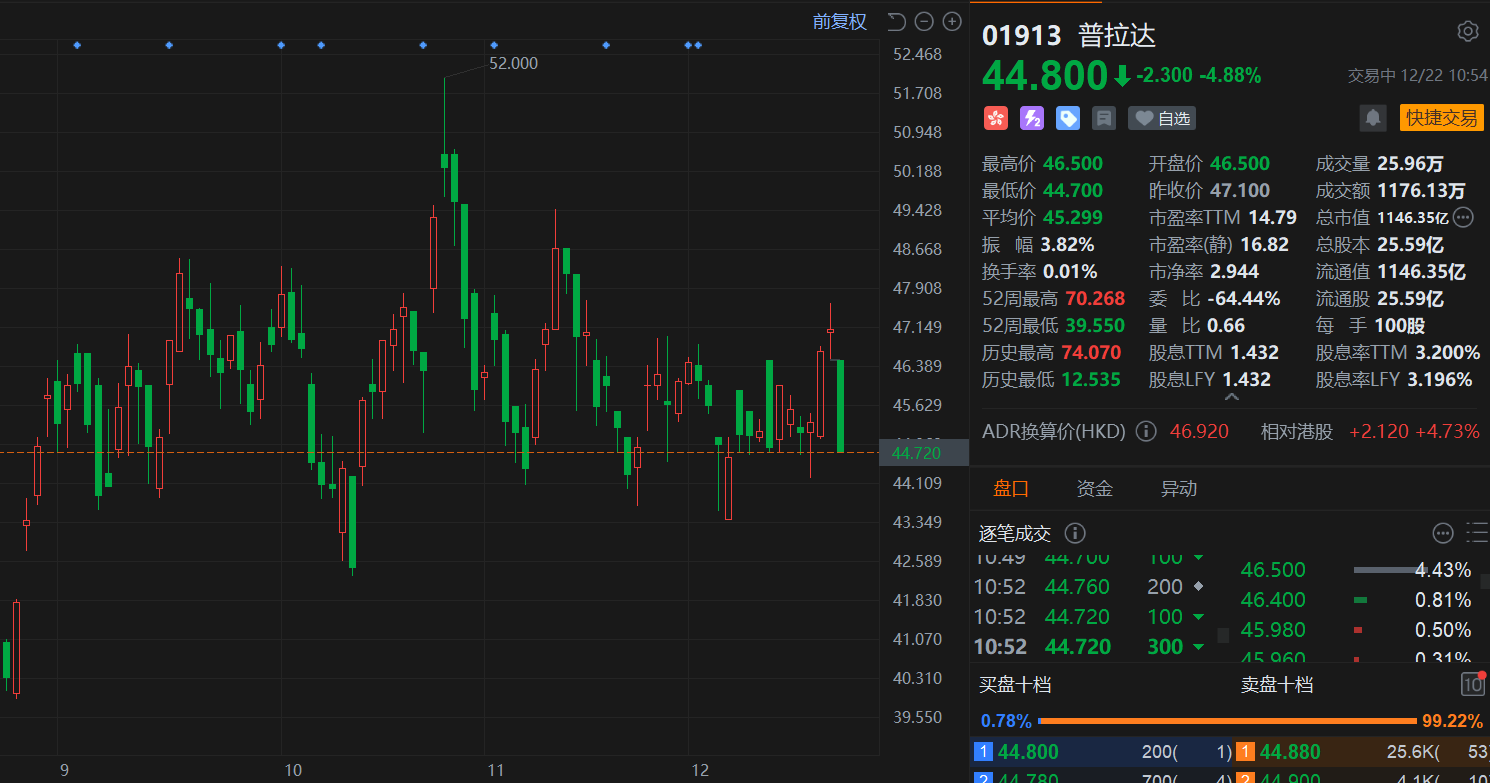1490x783 pixels.
Task: Click the ADR price 46.920
Action: (1201, 431)
